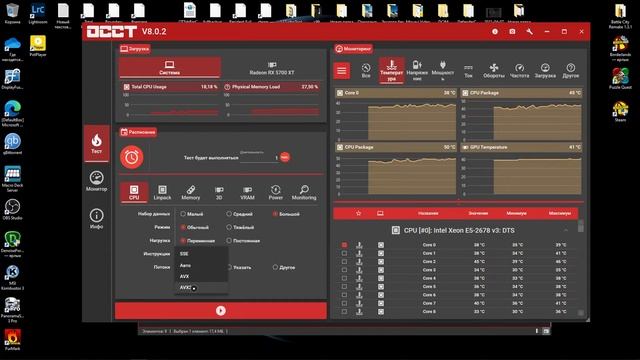Select the Linpack test type
The image size is (640, 360).
pyautogui.click(x=162, y=192)
